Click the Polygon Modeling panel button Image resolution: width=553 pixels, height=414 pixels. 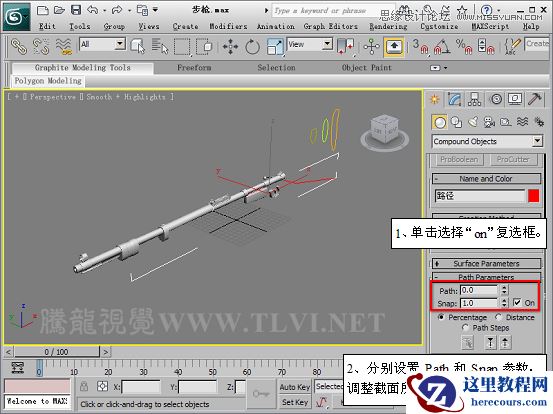(x=48, y=81)
